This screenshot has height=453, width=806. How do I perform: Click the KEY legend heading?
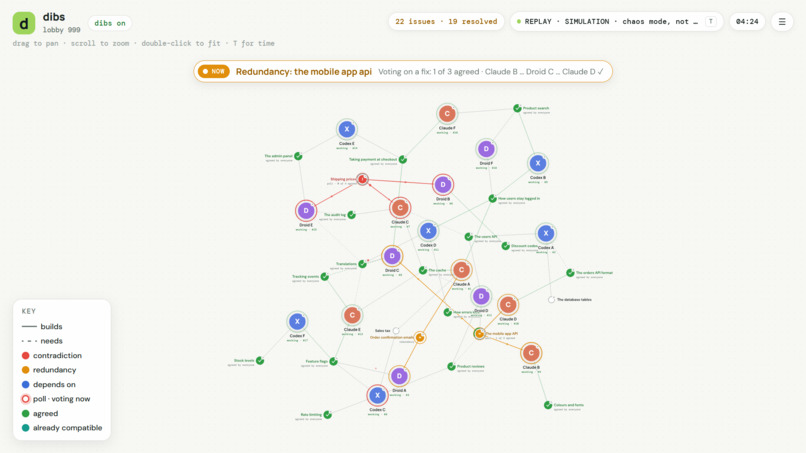(29, 311)
